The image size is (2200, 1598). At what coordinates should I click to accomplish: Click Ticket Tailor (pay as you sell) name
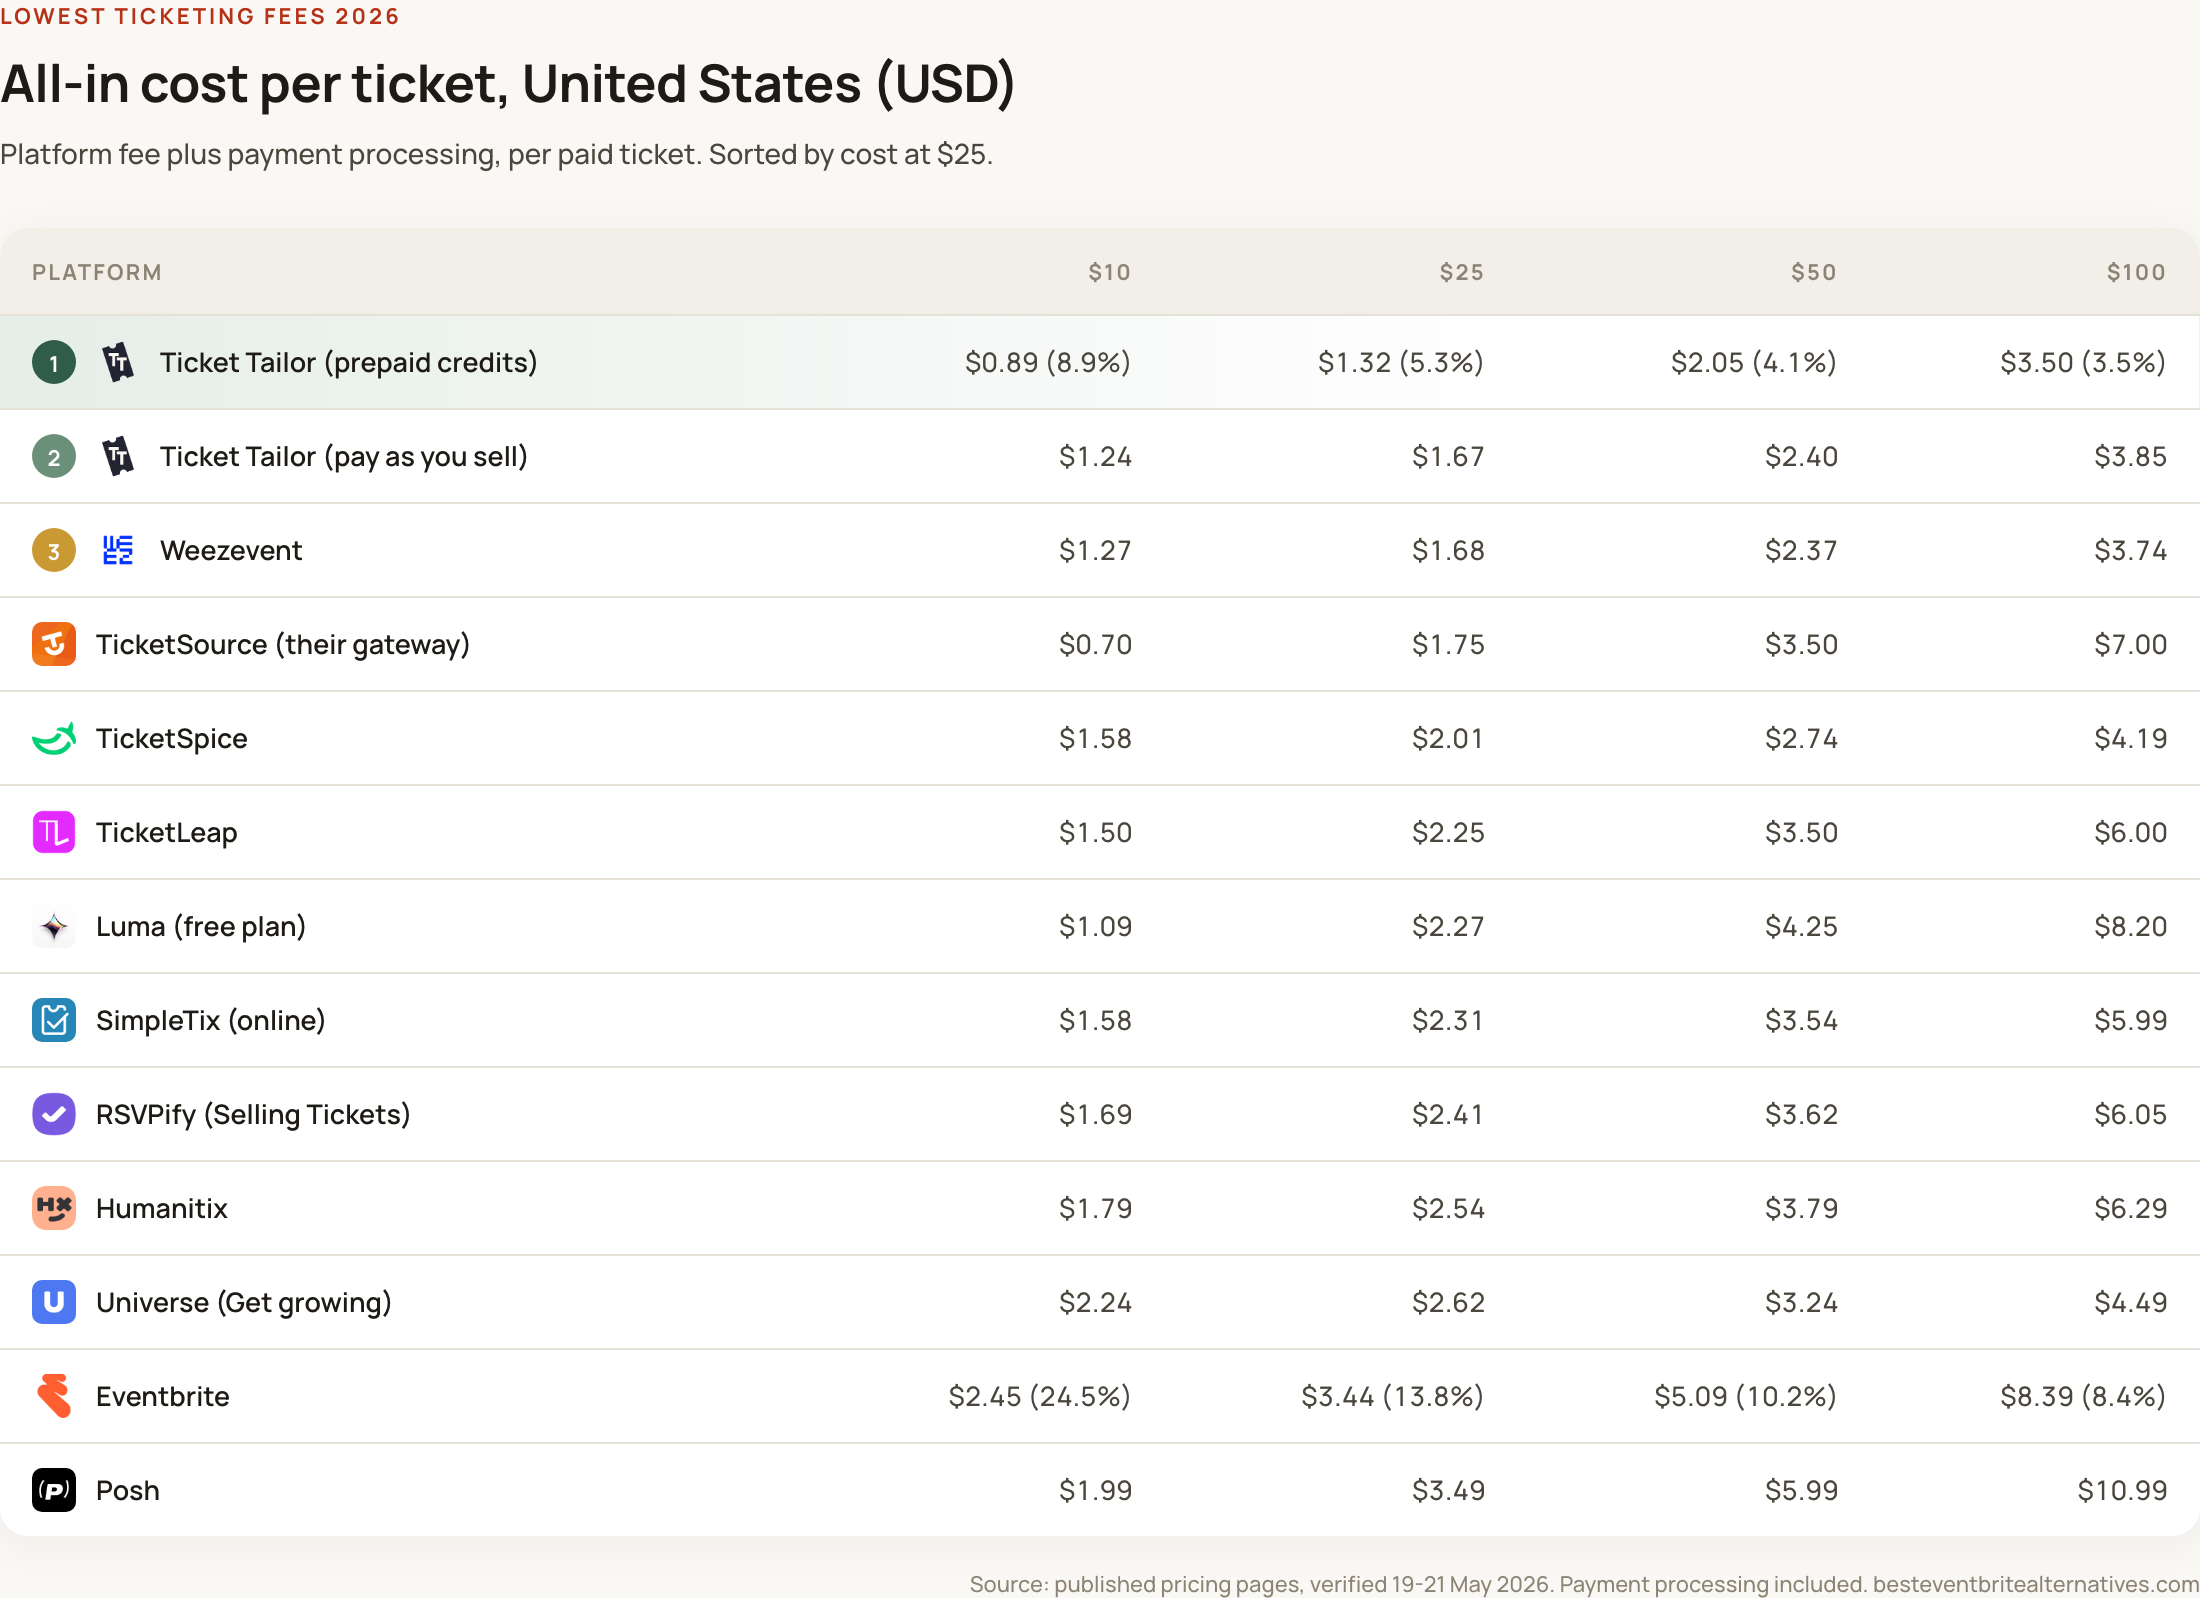pos(344,456)
